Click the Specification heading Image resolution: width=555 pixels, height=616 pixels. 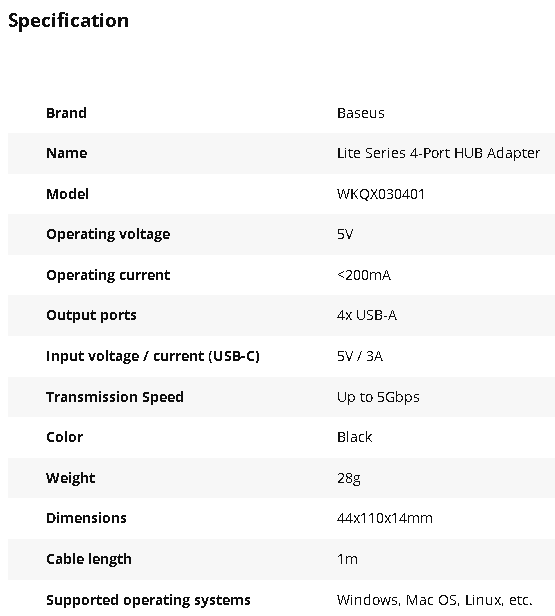(x=68, y=21)
